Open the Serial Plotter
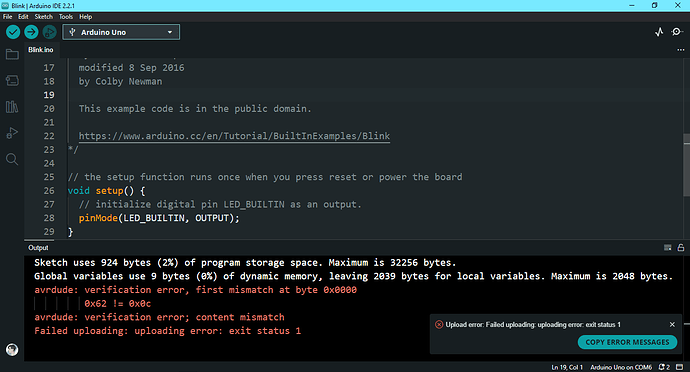Screen dimensions: 690x372 point(659,32)
